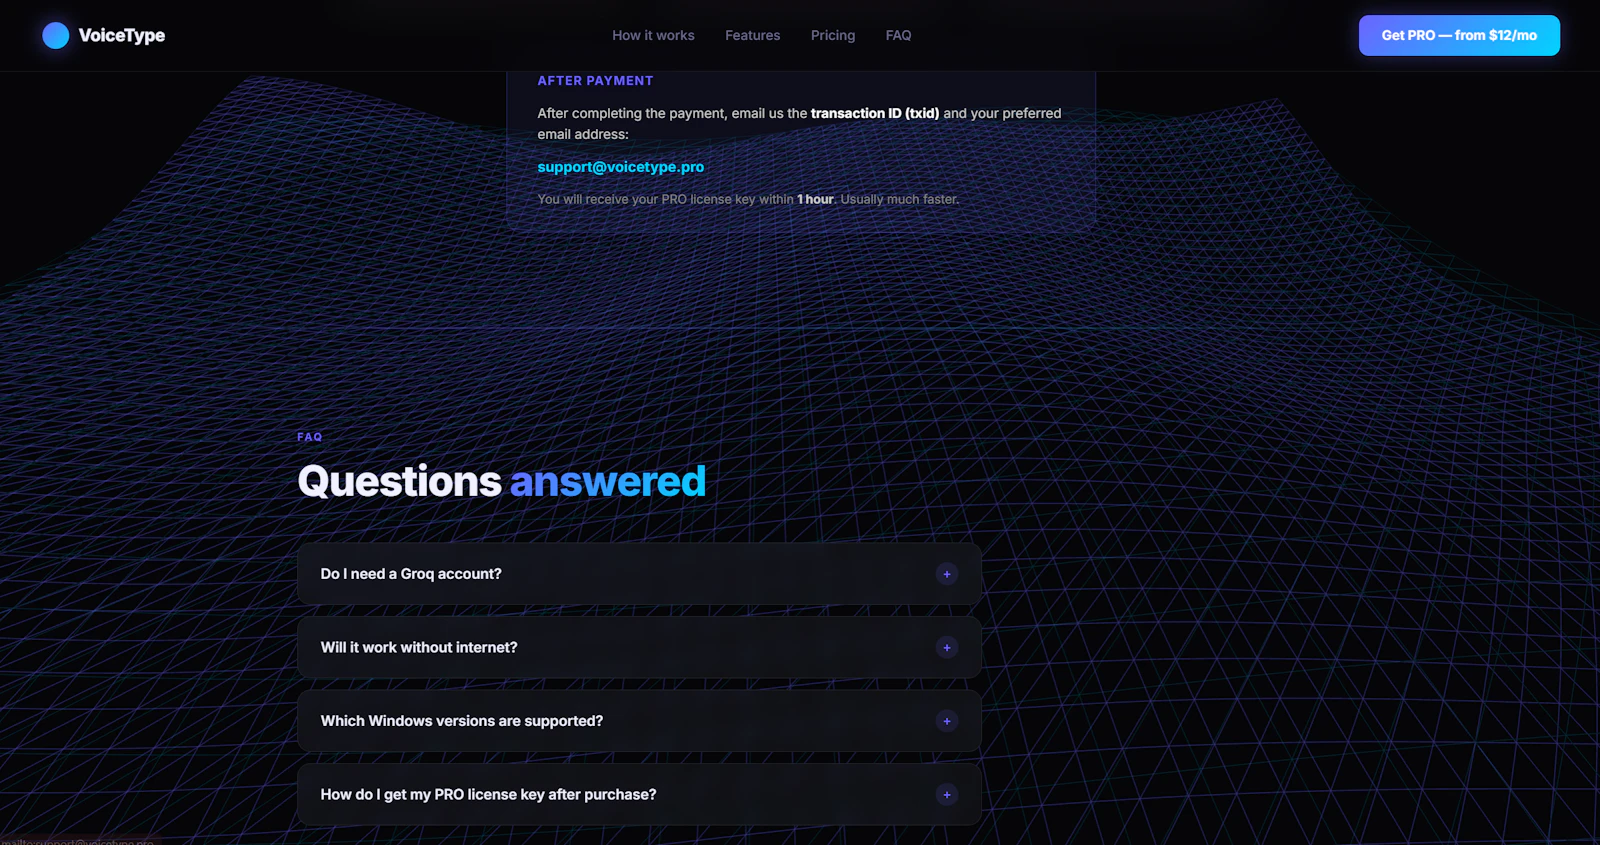Expand "How do I get my PRO license key"
This screenshot has width=1600, height=845.
coord(639,794)
